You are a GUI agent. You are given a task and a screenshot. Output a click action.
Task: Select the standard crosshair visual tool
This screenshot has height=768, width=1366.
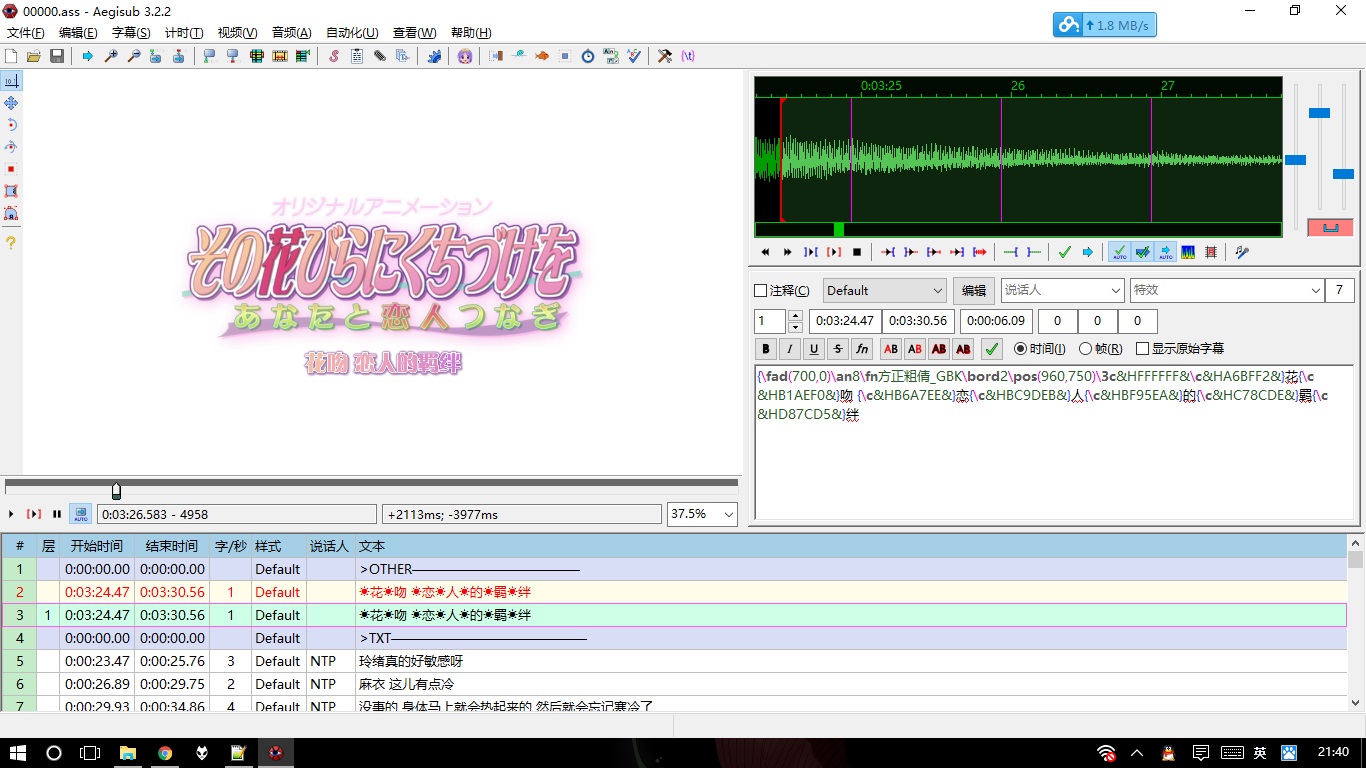pyautogui.click(x=11, y=81)
